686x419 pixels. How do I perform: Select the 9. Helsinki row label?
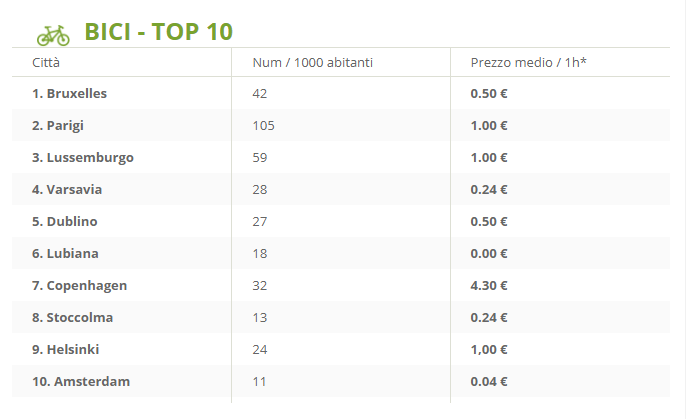point(65,349)
